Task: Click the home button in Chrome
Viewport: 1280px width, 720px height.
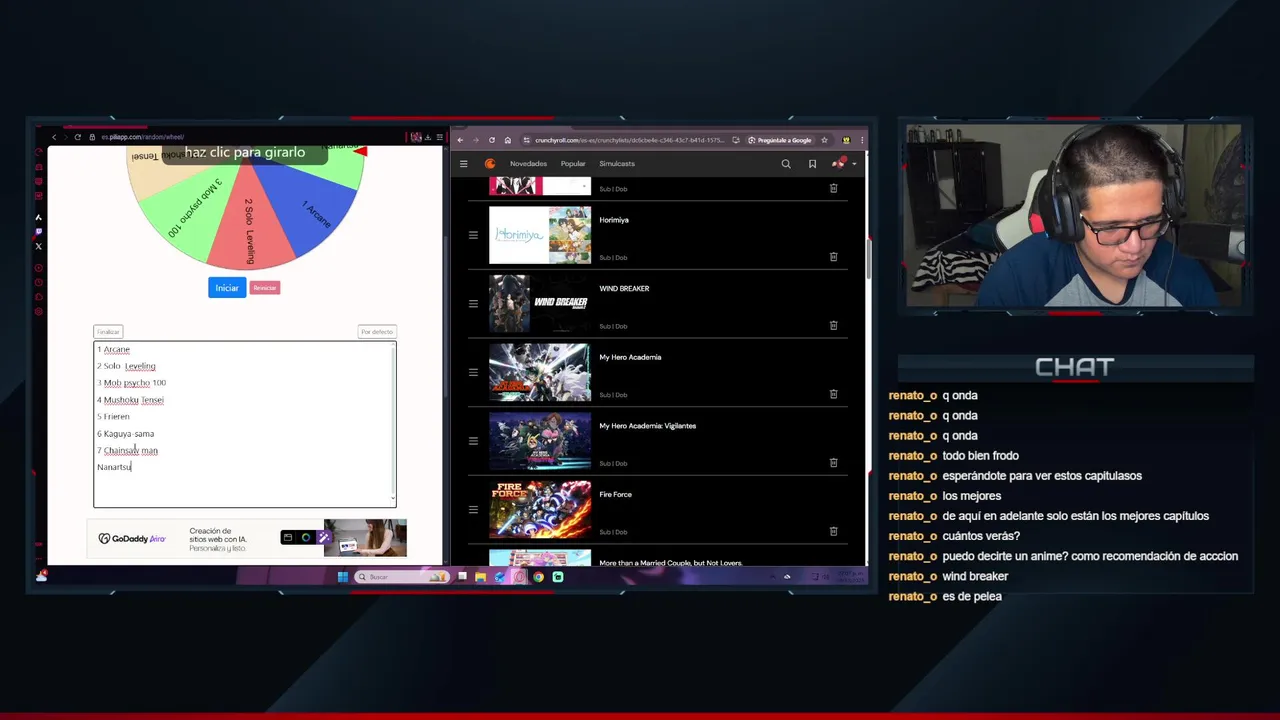Action: point(507,140)
